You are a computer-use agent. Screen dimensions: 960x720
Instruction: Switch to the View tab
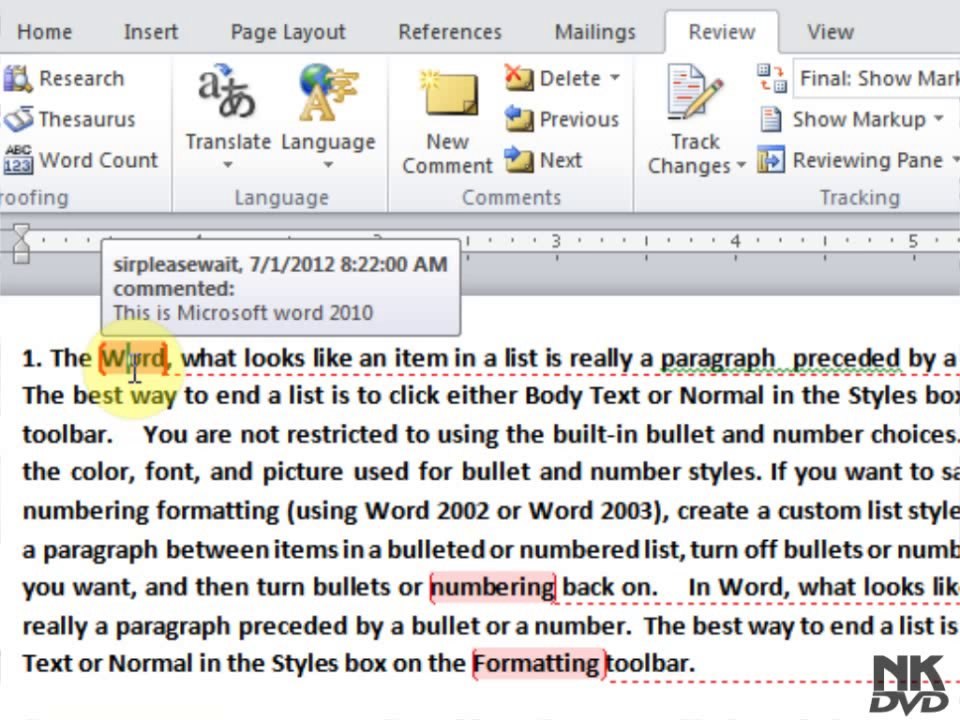pos(830,32)
